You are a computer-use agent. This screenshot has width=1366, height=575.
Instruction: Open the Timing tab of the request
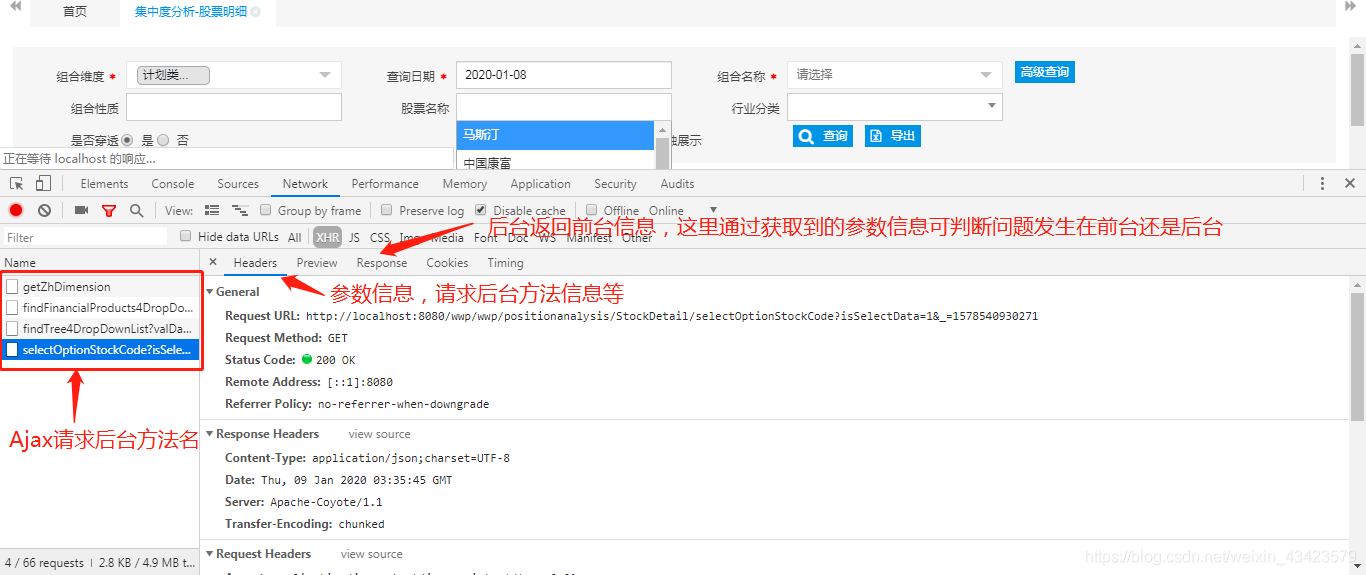tap(505, 263)
